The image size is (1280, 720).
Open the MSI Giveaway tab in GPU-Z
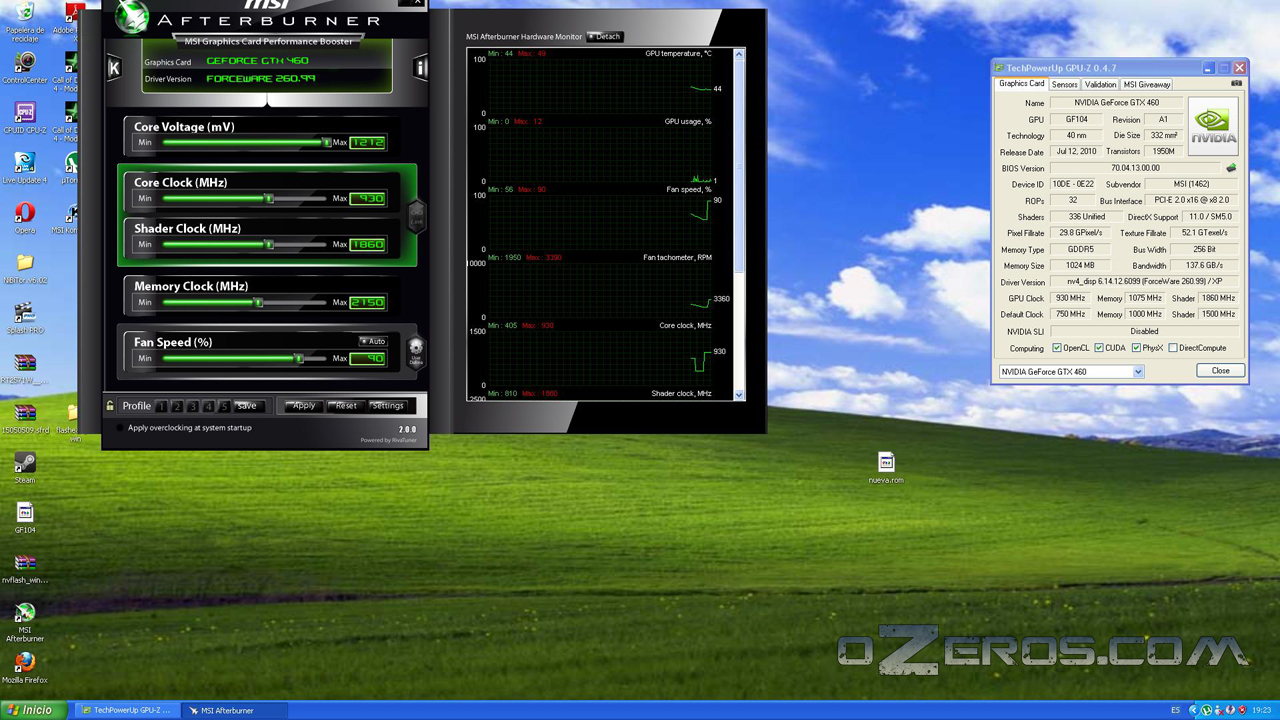(x=1147, y=84)
